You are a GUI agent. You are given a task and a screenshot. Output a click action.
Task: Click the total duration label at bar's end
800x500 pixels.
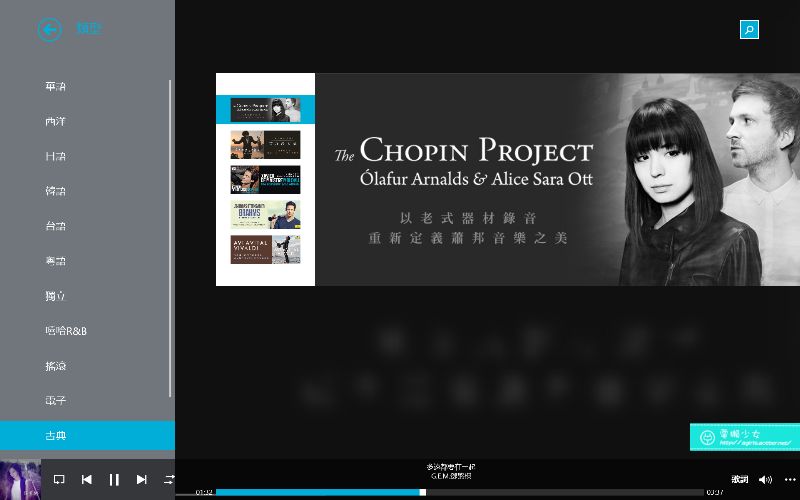(x=715, y=492)
